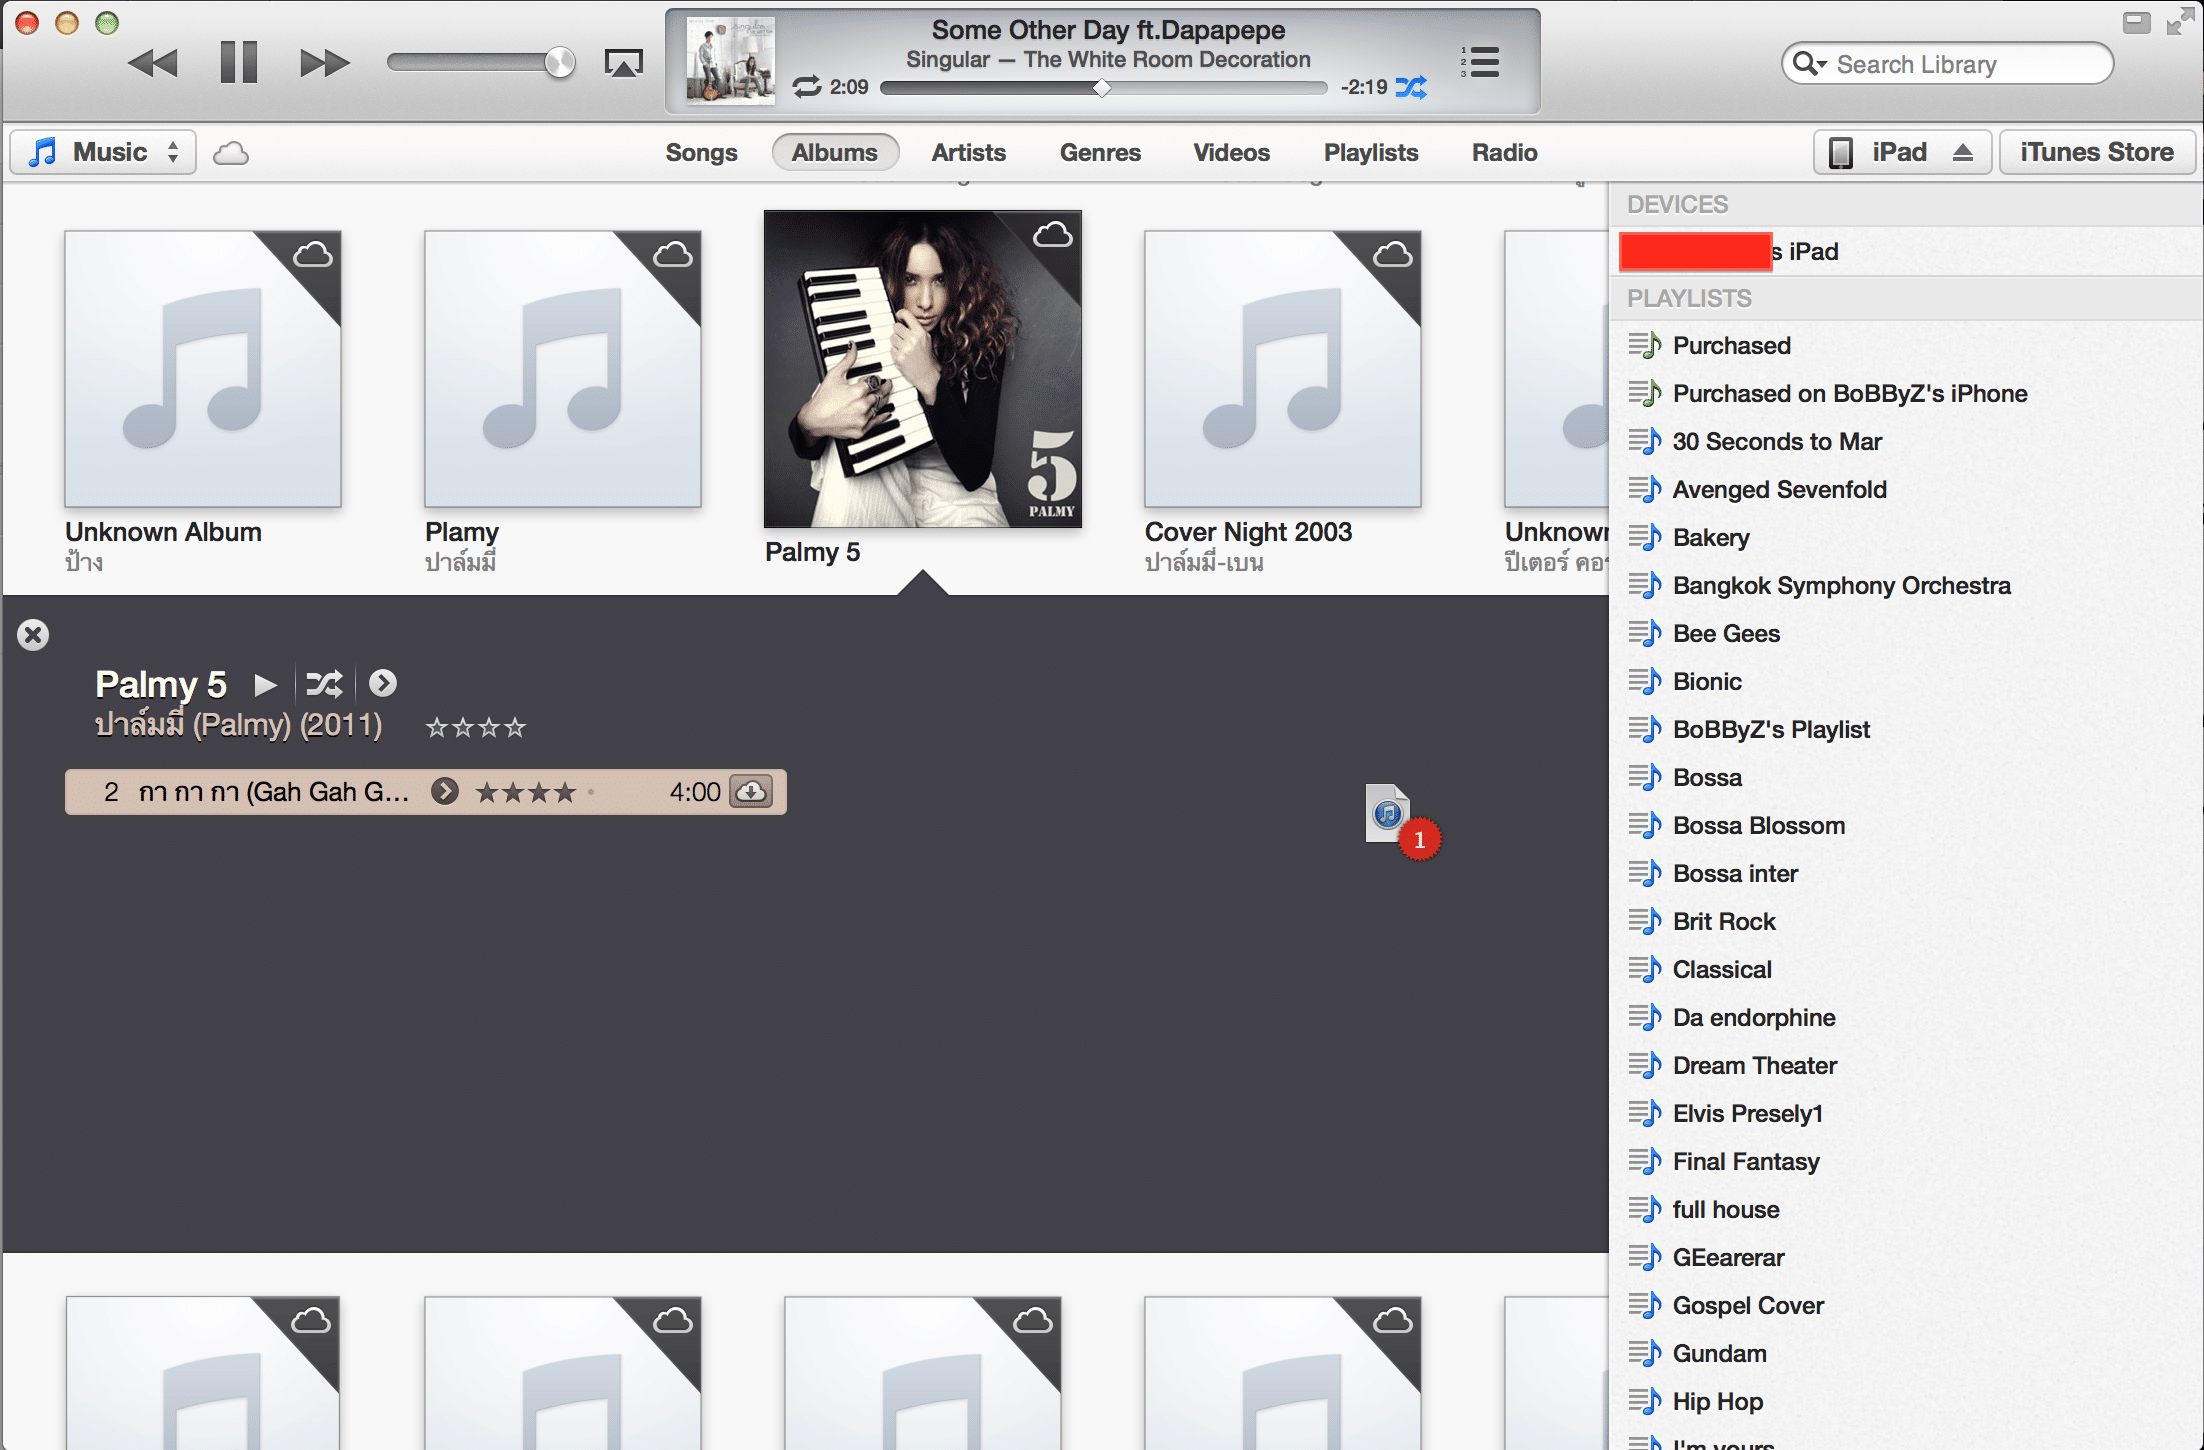2204x1450 pixels.
Task: Click BoBByZ's Playlist icon
Action: click(x=1645, y=729)
